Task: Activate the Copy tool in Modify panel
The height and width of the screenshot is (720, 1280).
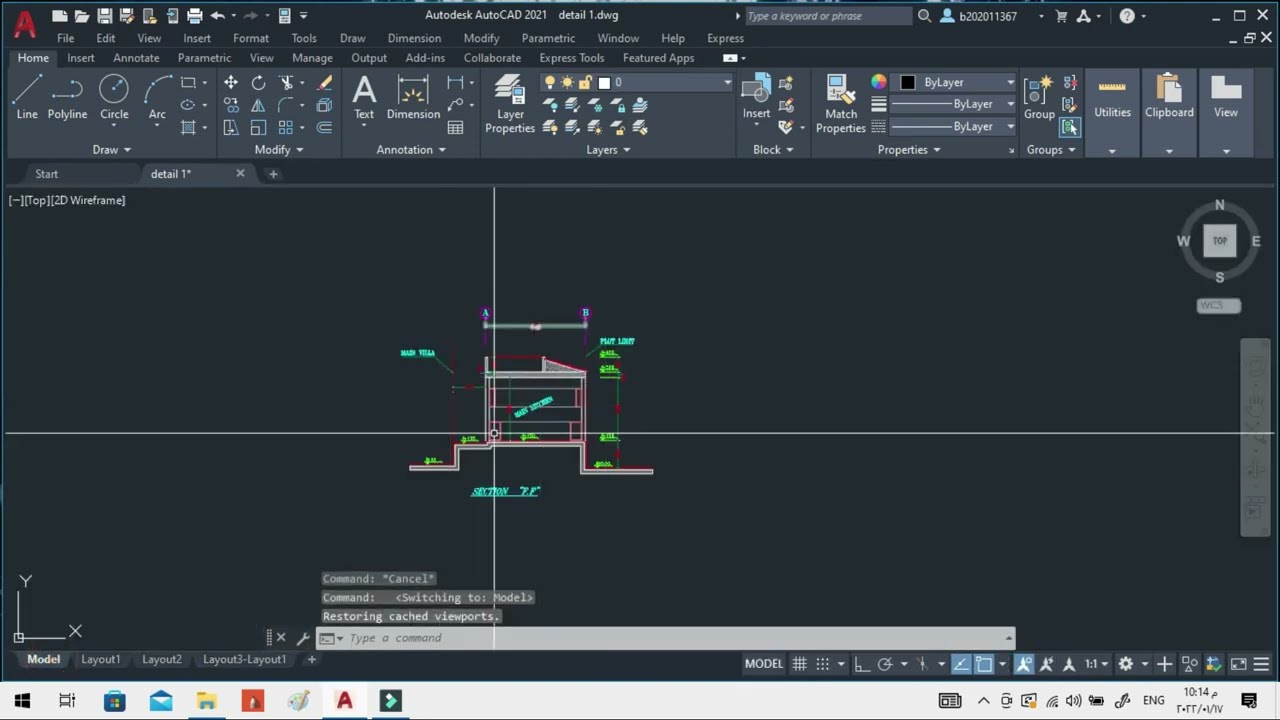Action: click(x=231, y=105)
